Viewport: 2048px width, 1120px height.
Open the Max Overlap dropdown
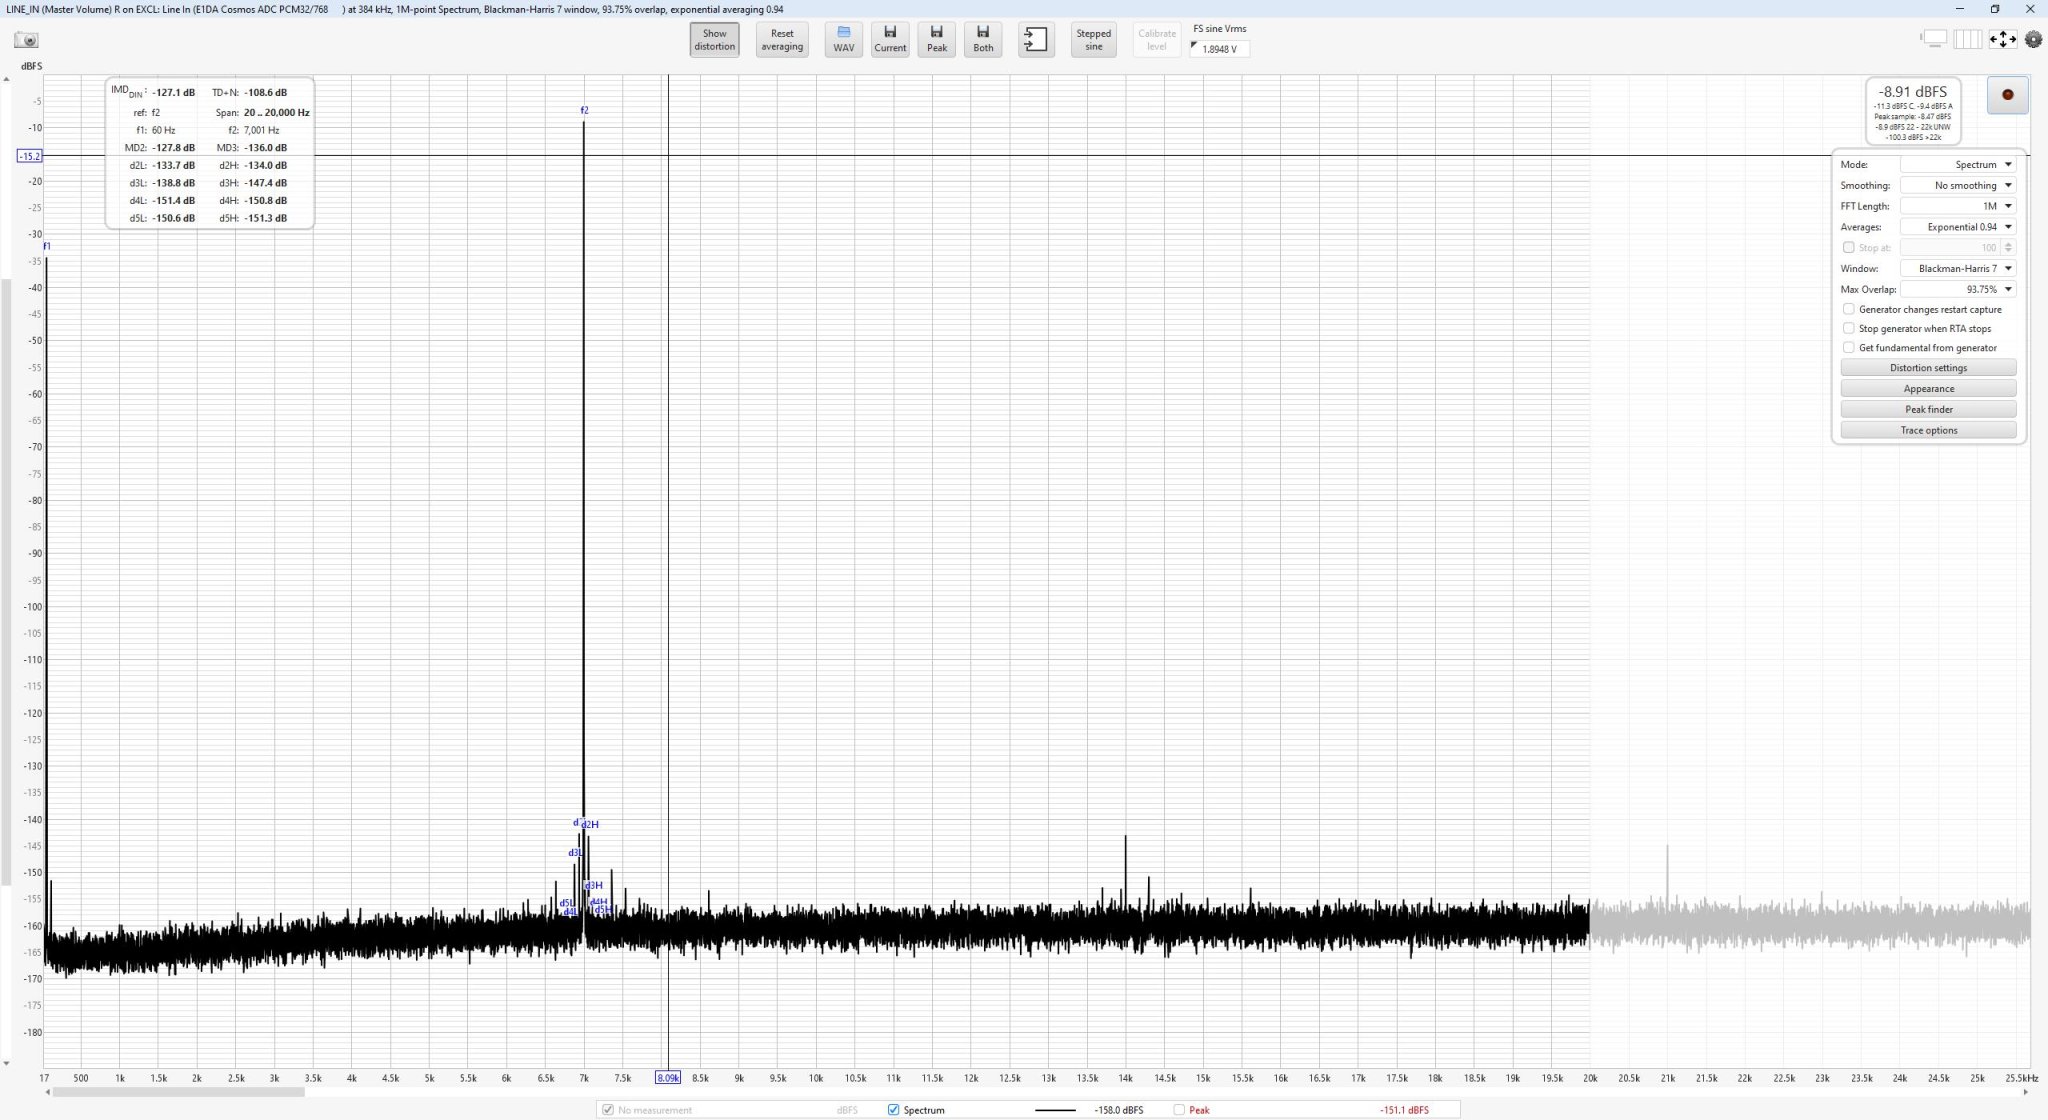point(1958,290)
